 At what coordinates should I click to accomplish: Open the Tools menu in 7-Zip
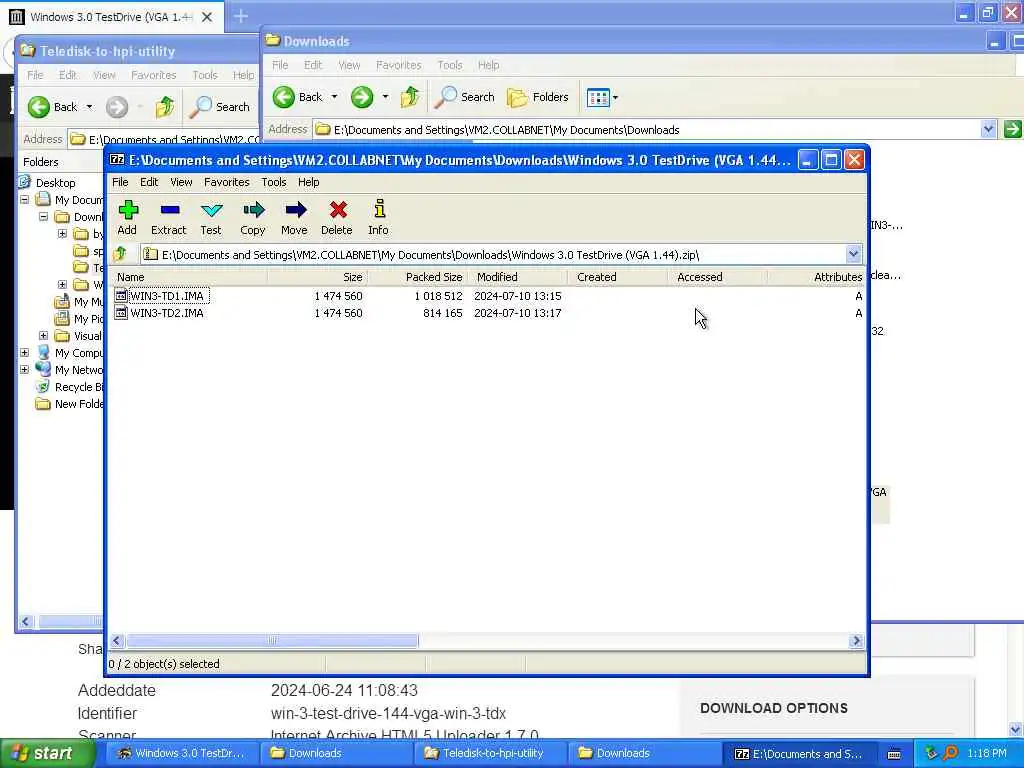point(274,182)
